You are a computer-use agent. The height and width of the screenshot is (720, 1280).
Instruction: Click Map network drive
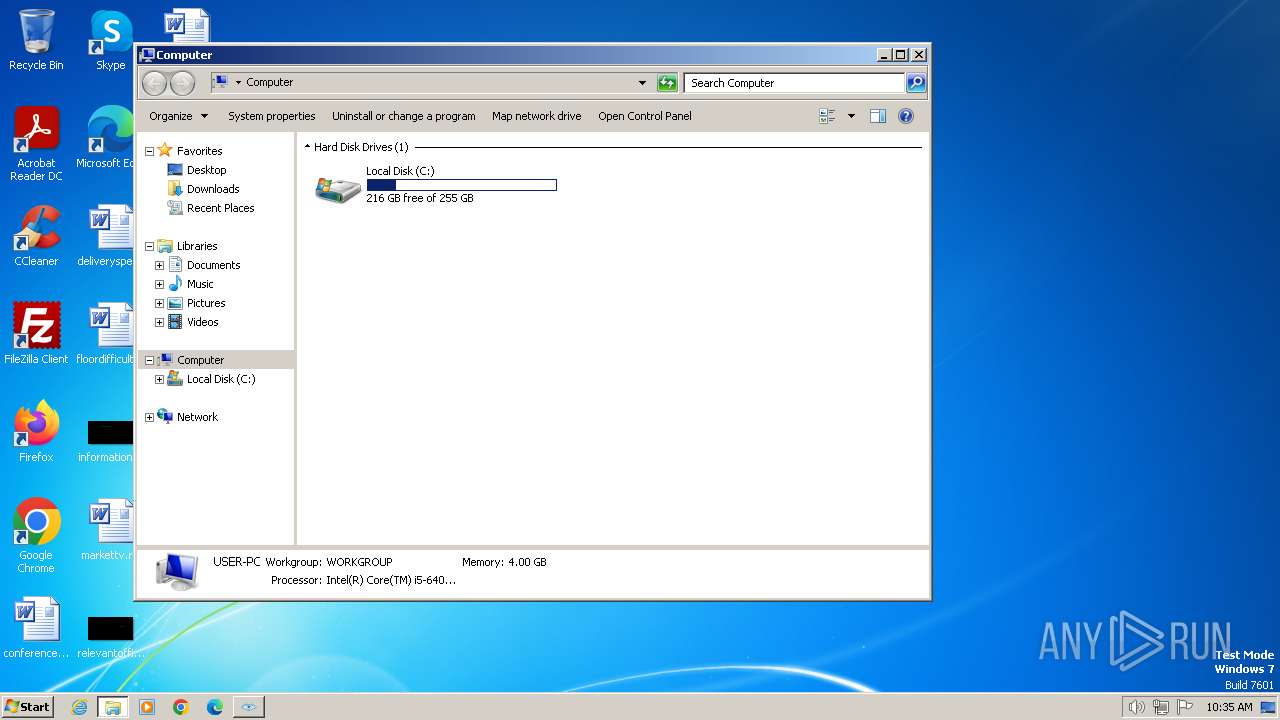point(536,116)
